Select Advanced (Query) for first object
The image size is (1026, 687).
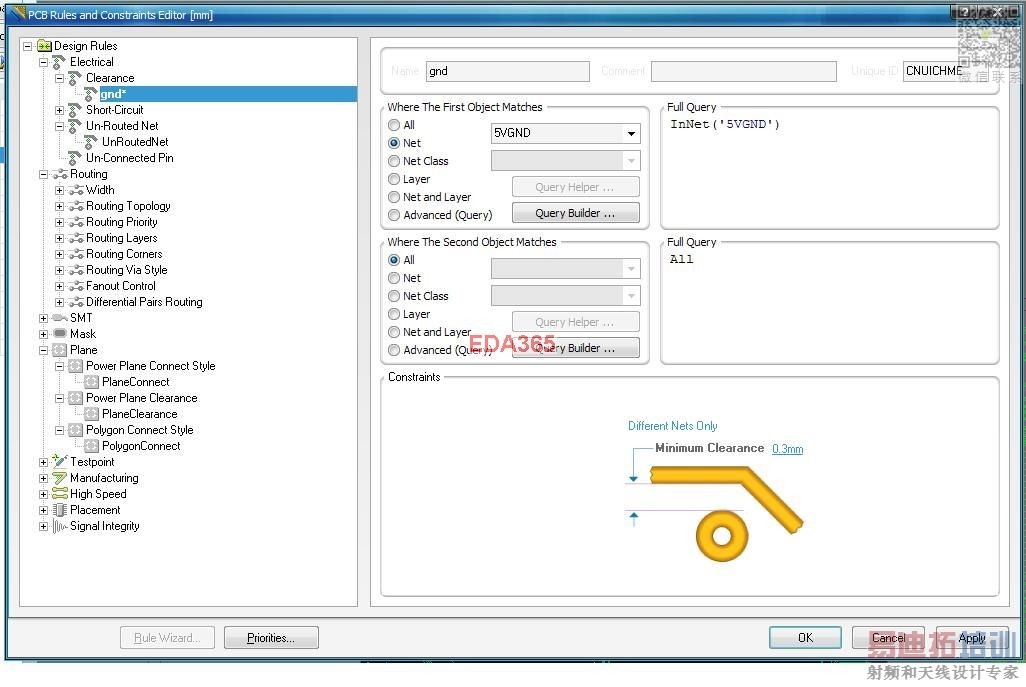click(x=394, y=215)
